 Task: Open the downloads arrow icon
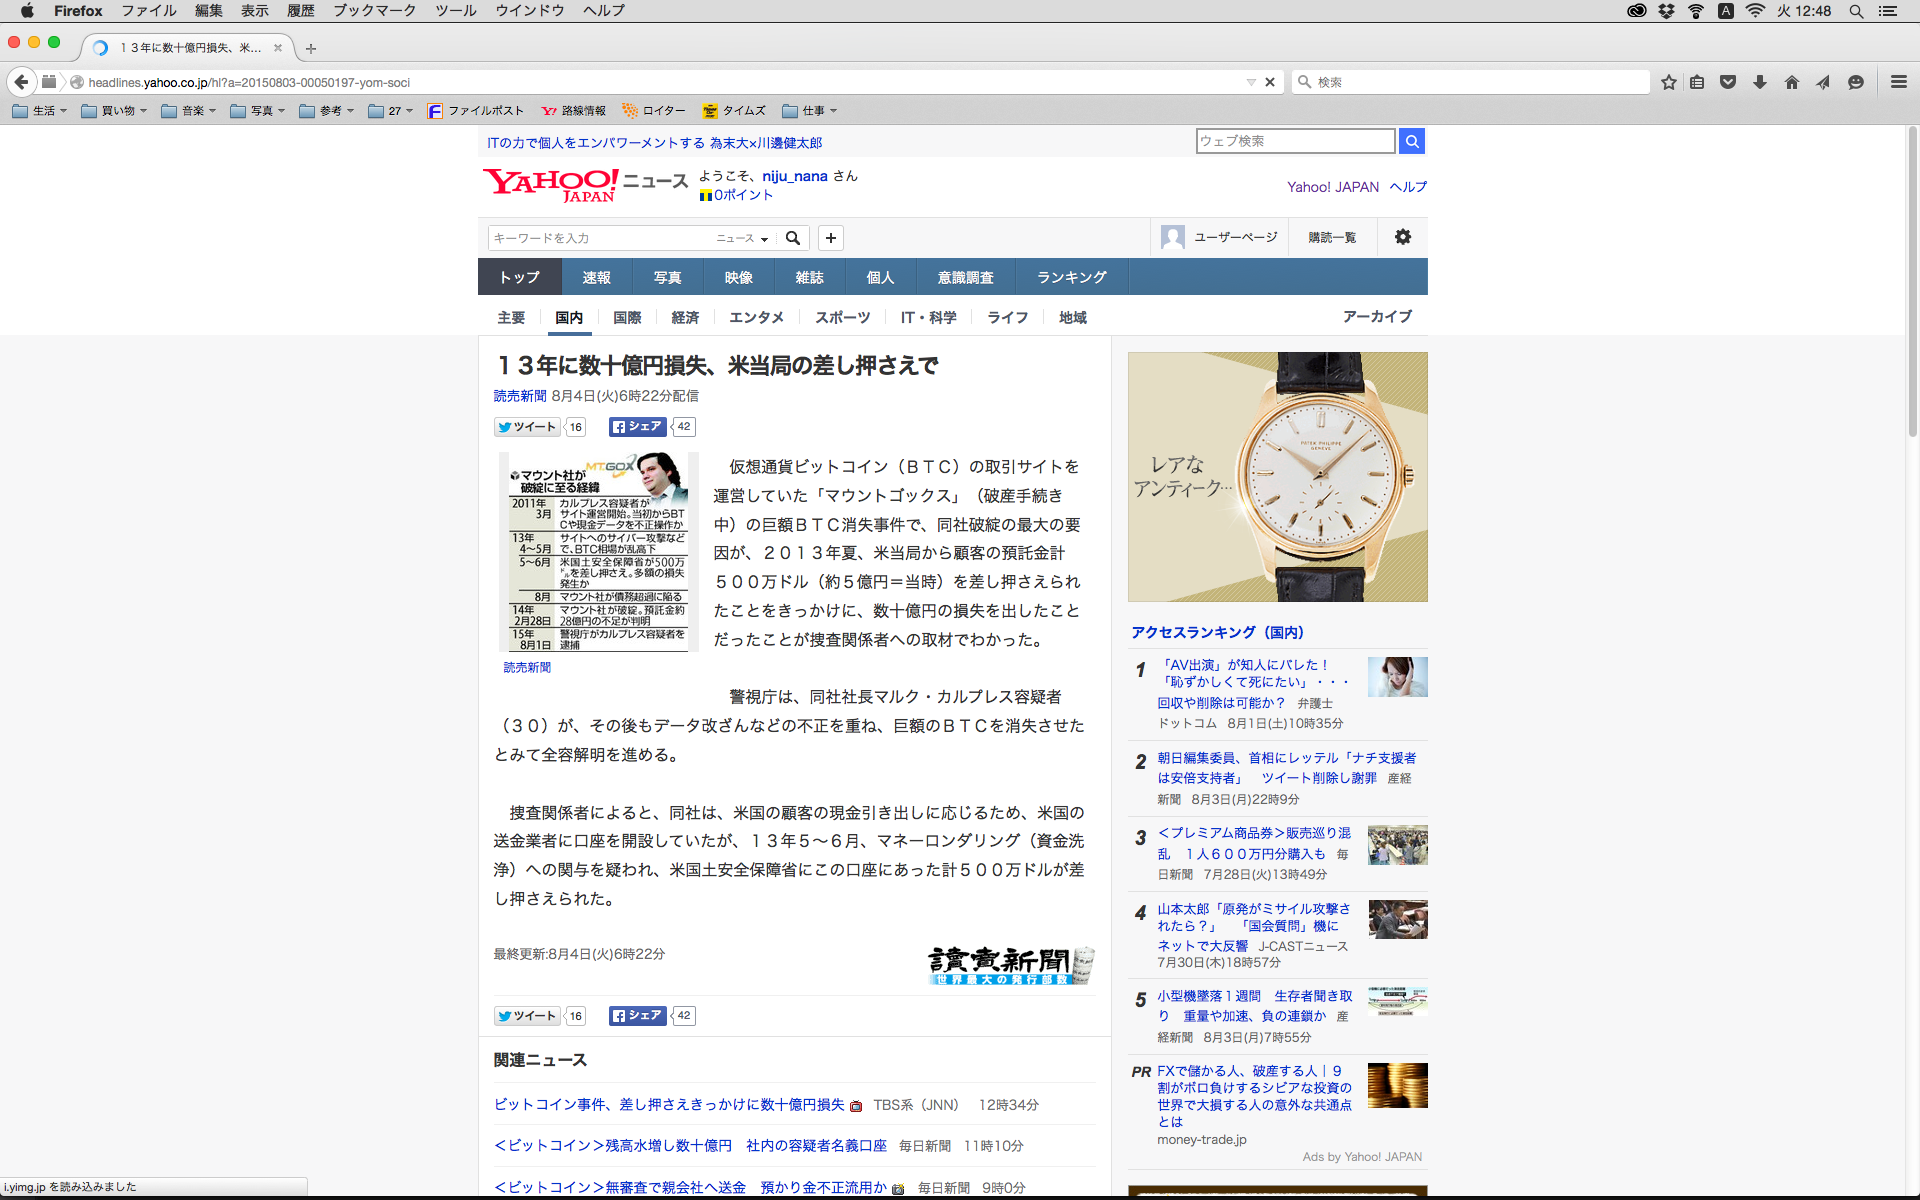click(1759, 82)
